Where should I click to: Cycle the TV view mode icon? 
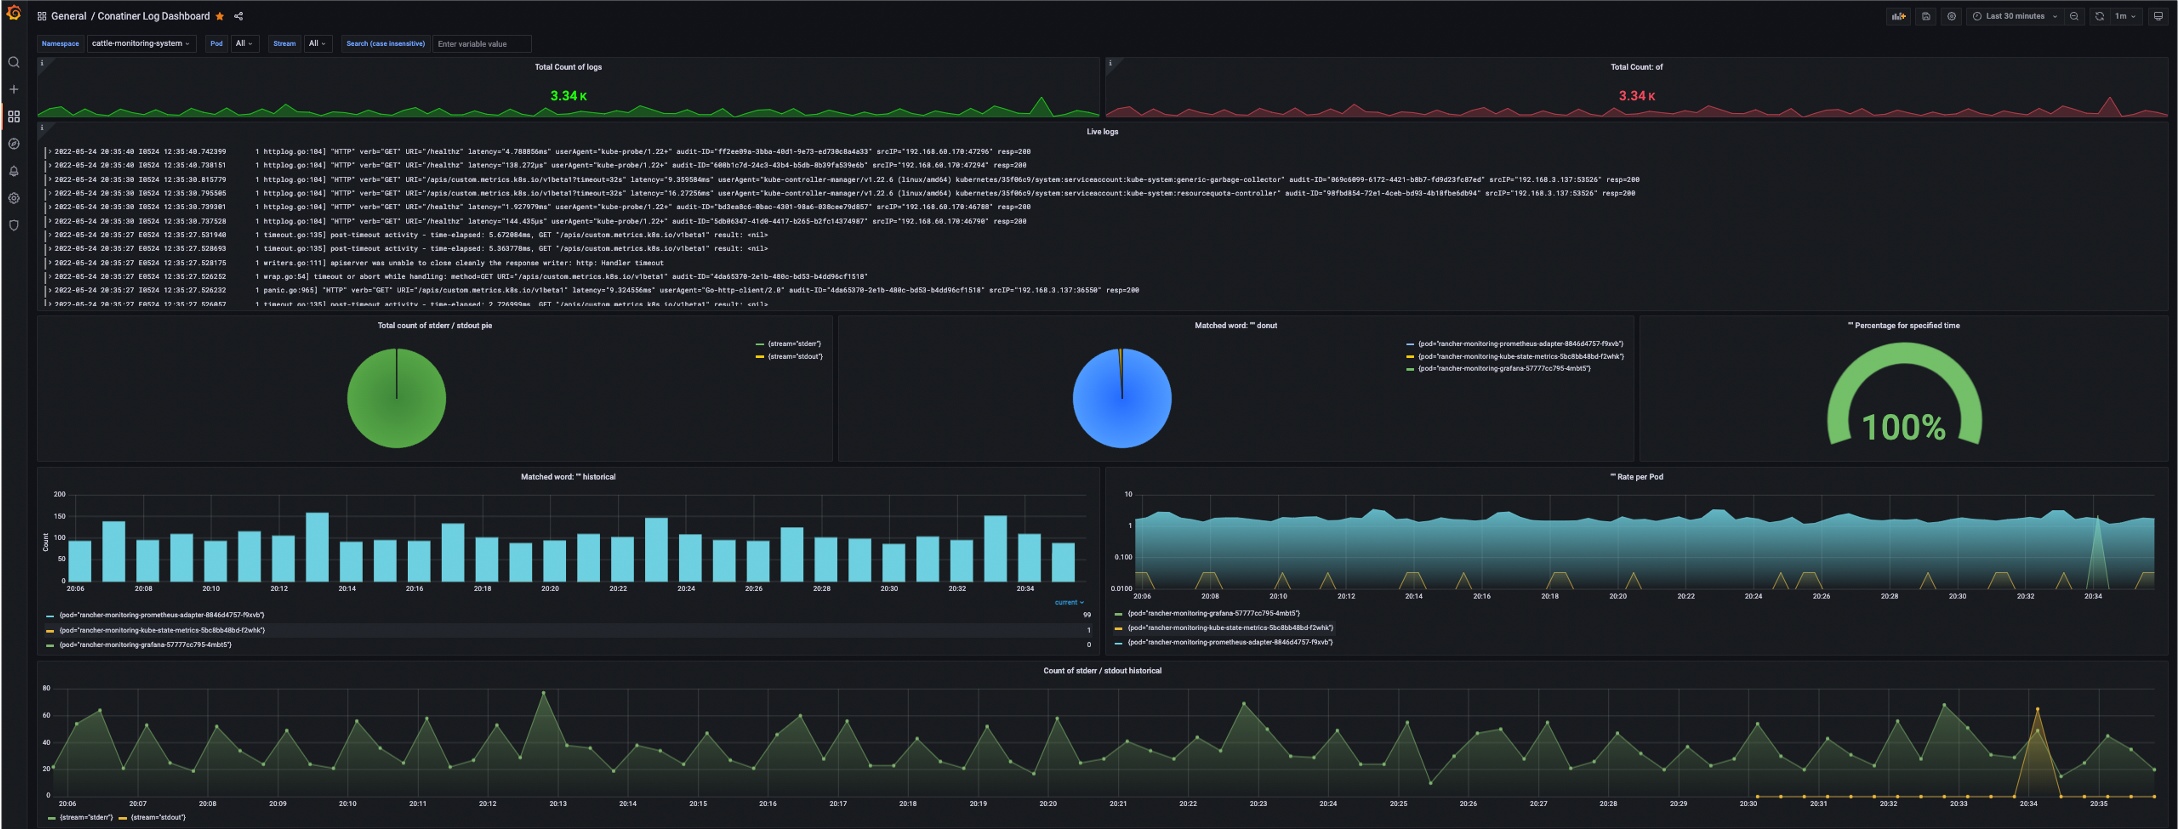coord(2158,16)
